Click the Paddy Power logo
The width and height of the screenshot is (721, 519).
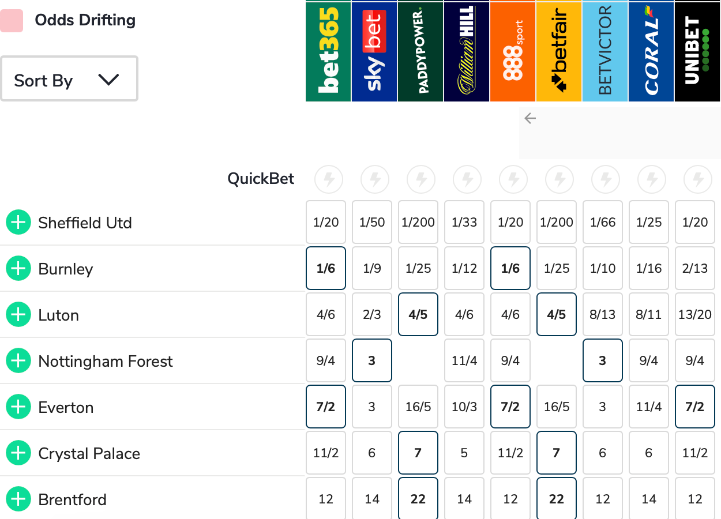coord(420,51)
